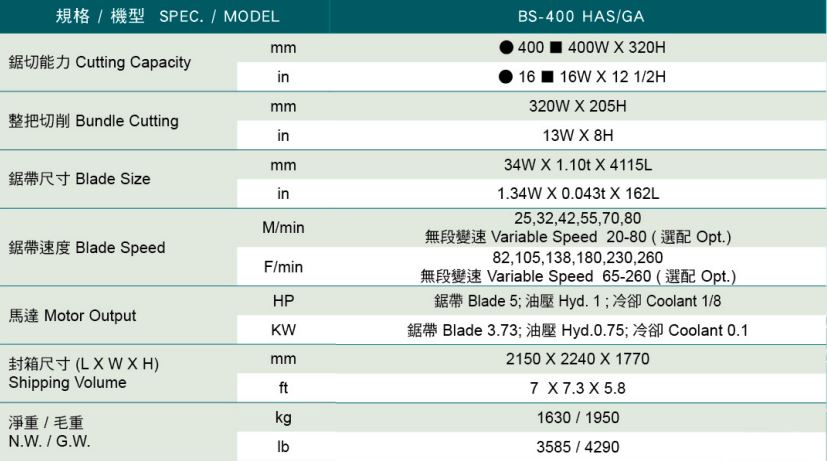Viewport: 827px width, 461px height.
Task: Click the weight value '3585 / 4290'
Action: coord(578,447)
